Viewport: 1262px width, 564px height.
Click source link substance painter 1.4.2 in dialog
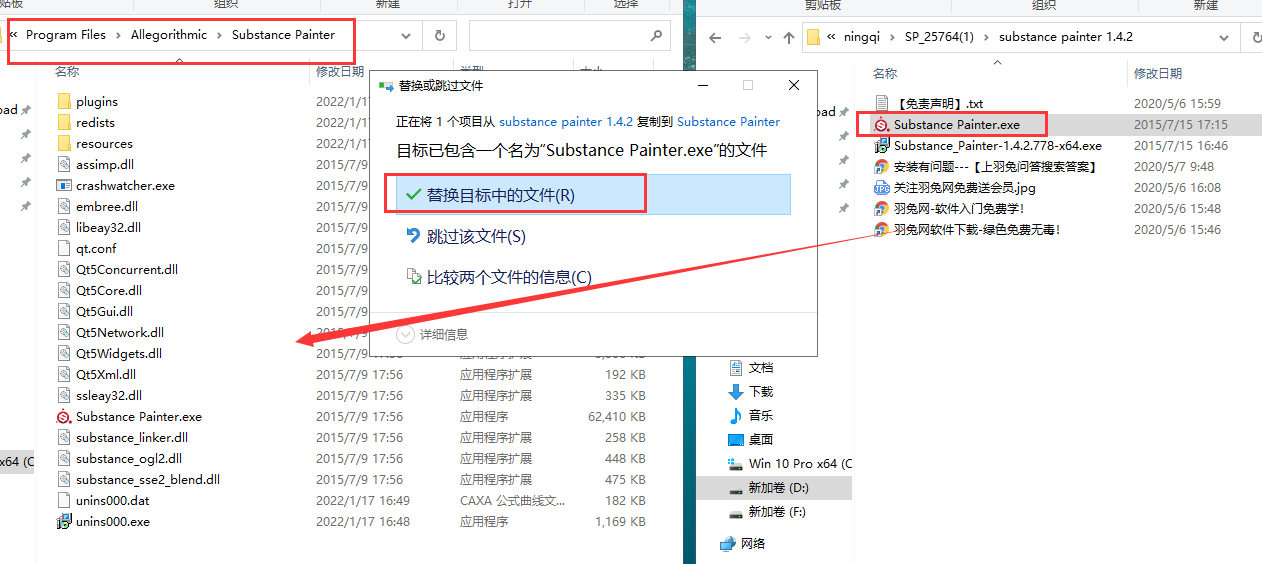(565, 121)
